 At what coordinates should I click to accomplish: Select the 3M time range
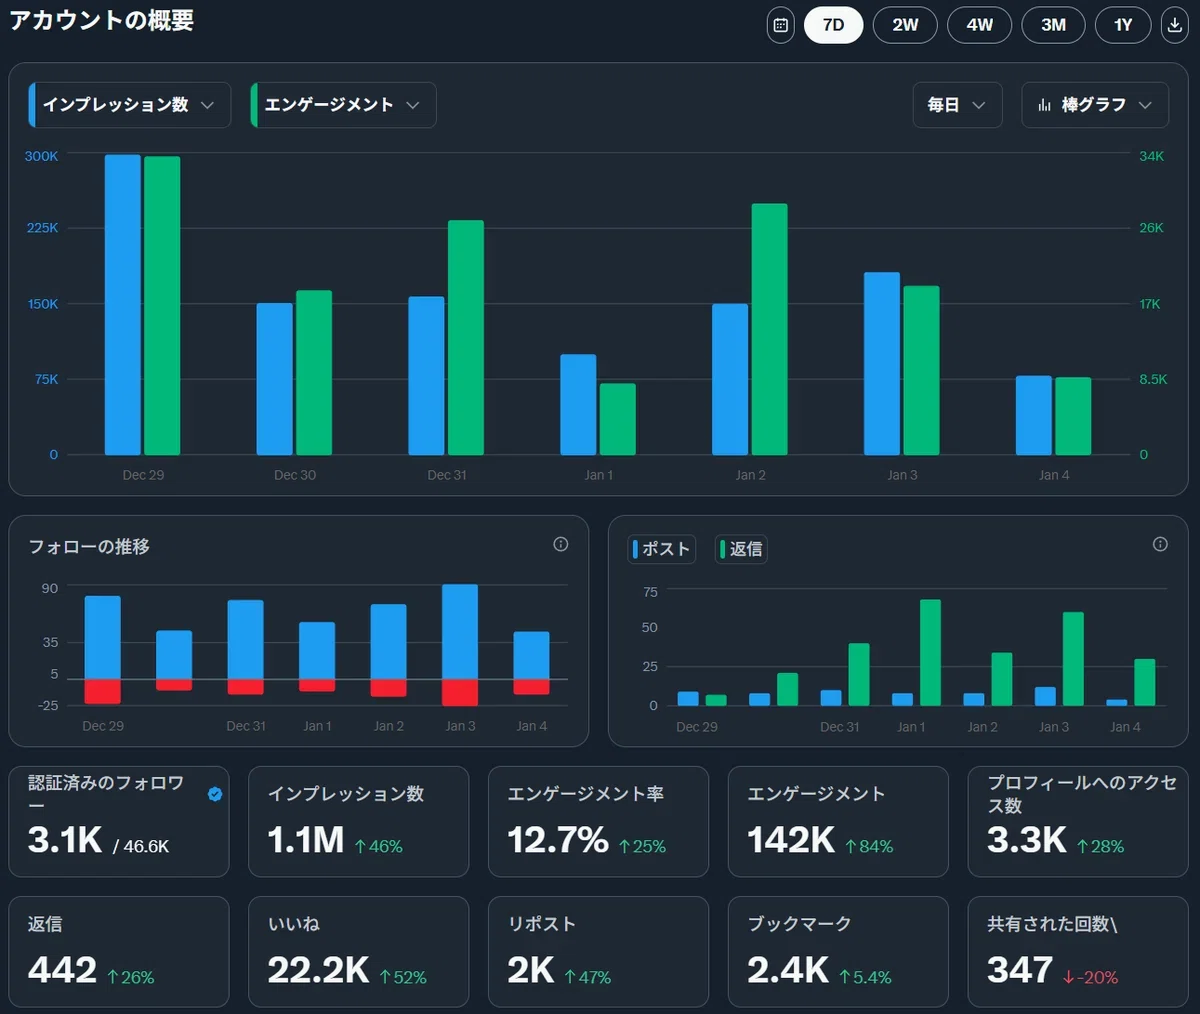[1054, 25]
